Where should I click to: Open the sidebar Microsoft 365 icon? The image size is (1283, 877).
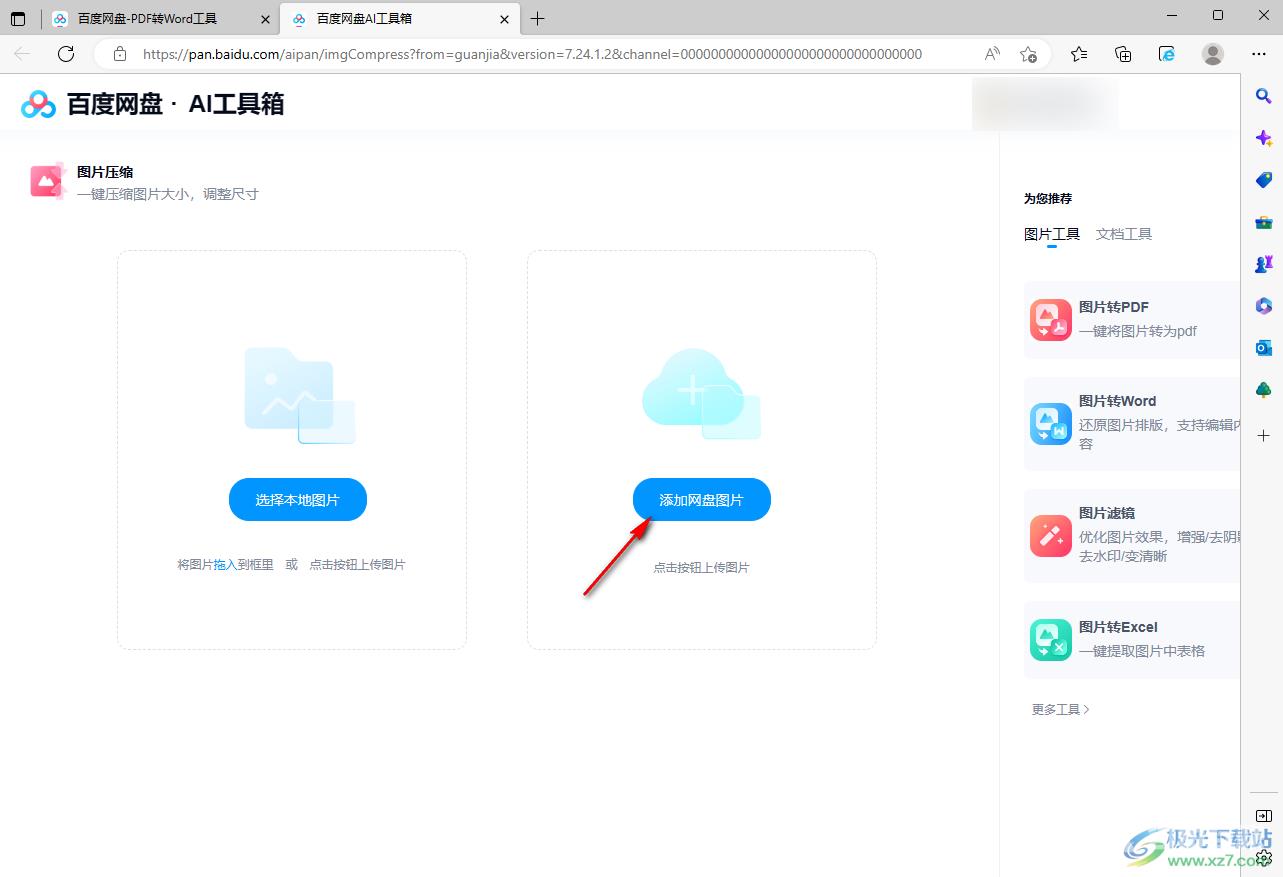pos(1263,306)
